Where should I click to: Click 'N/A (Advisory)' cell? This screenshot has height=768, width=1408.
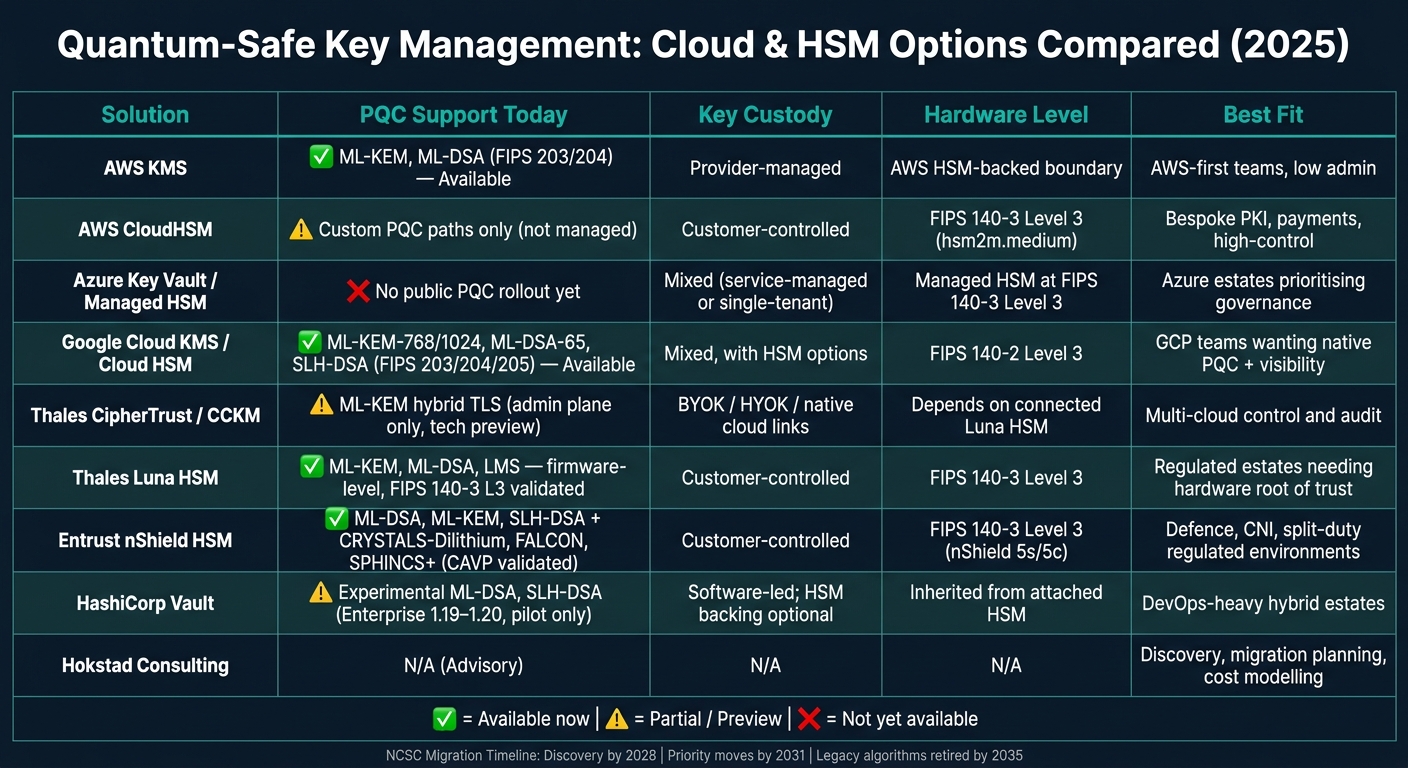463,665
